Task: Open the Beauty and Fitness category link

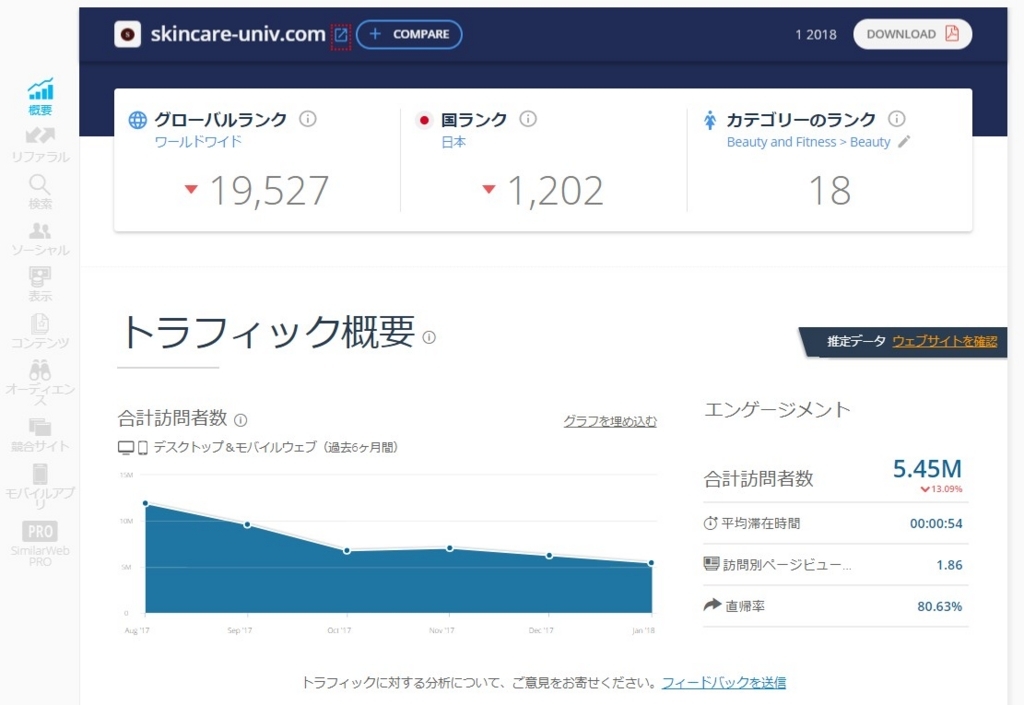Action: (x=781, y=142)
